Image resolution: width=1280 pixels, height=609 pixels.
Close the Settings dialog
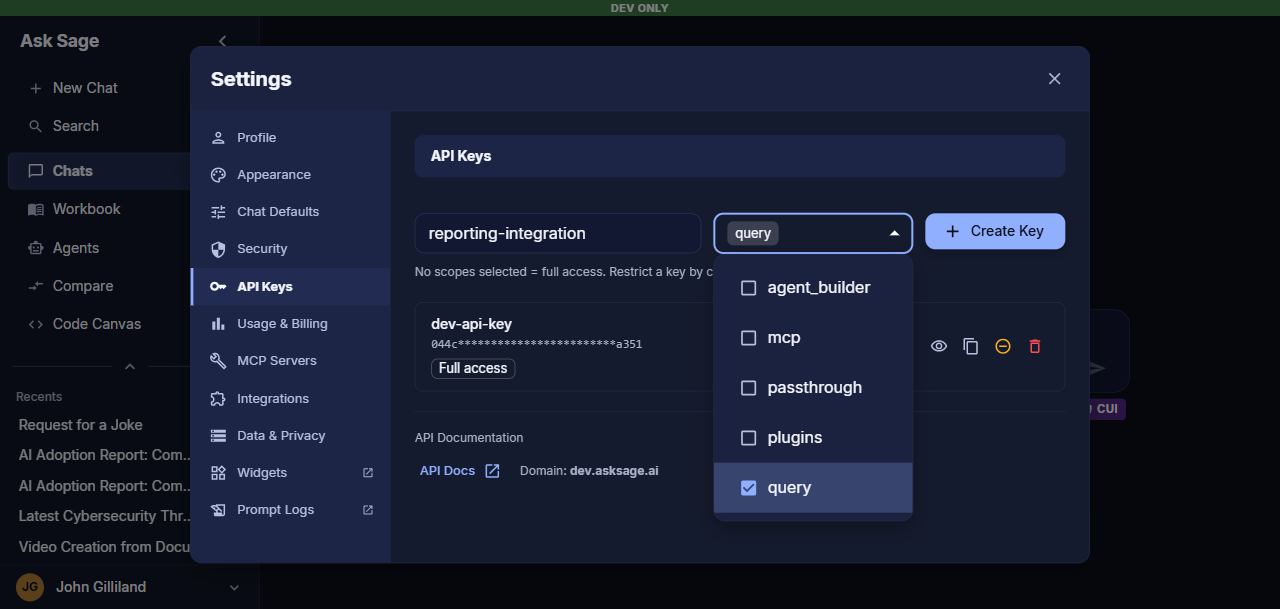coord(1054,79)
